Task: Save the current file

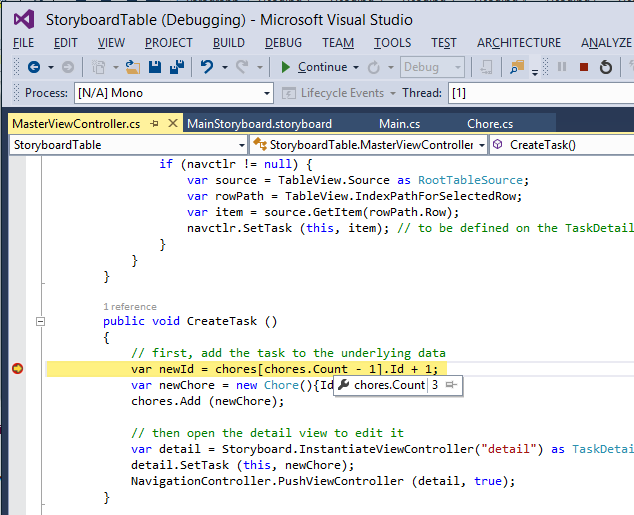Action: [155, 67]
